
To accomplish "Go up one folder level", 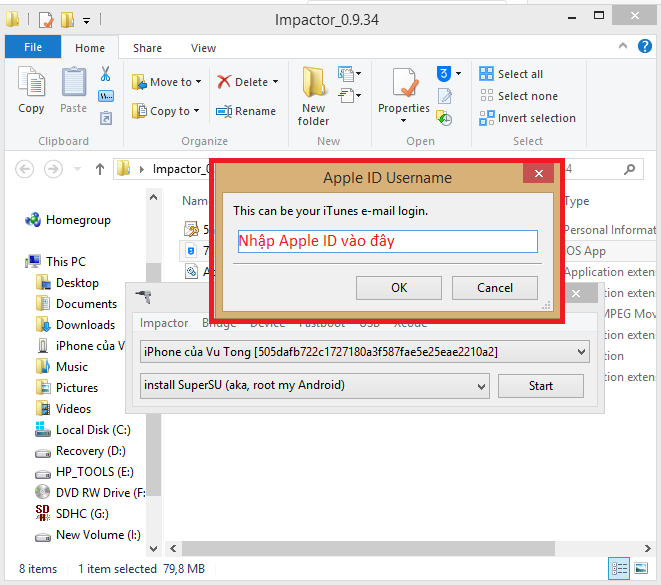I will tap(100, 169).
